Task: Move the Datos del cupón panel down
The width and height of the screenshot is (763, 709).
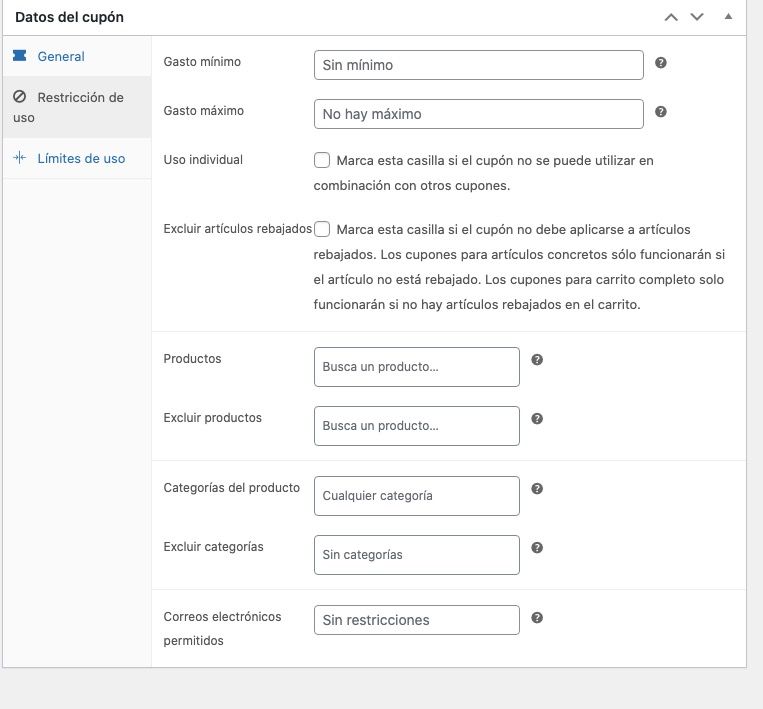Action: (697, 18)
